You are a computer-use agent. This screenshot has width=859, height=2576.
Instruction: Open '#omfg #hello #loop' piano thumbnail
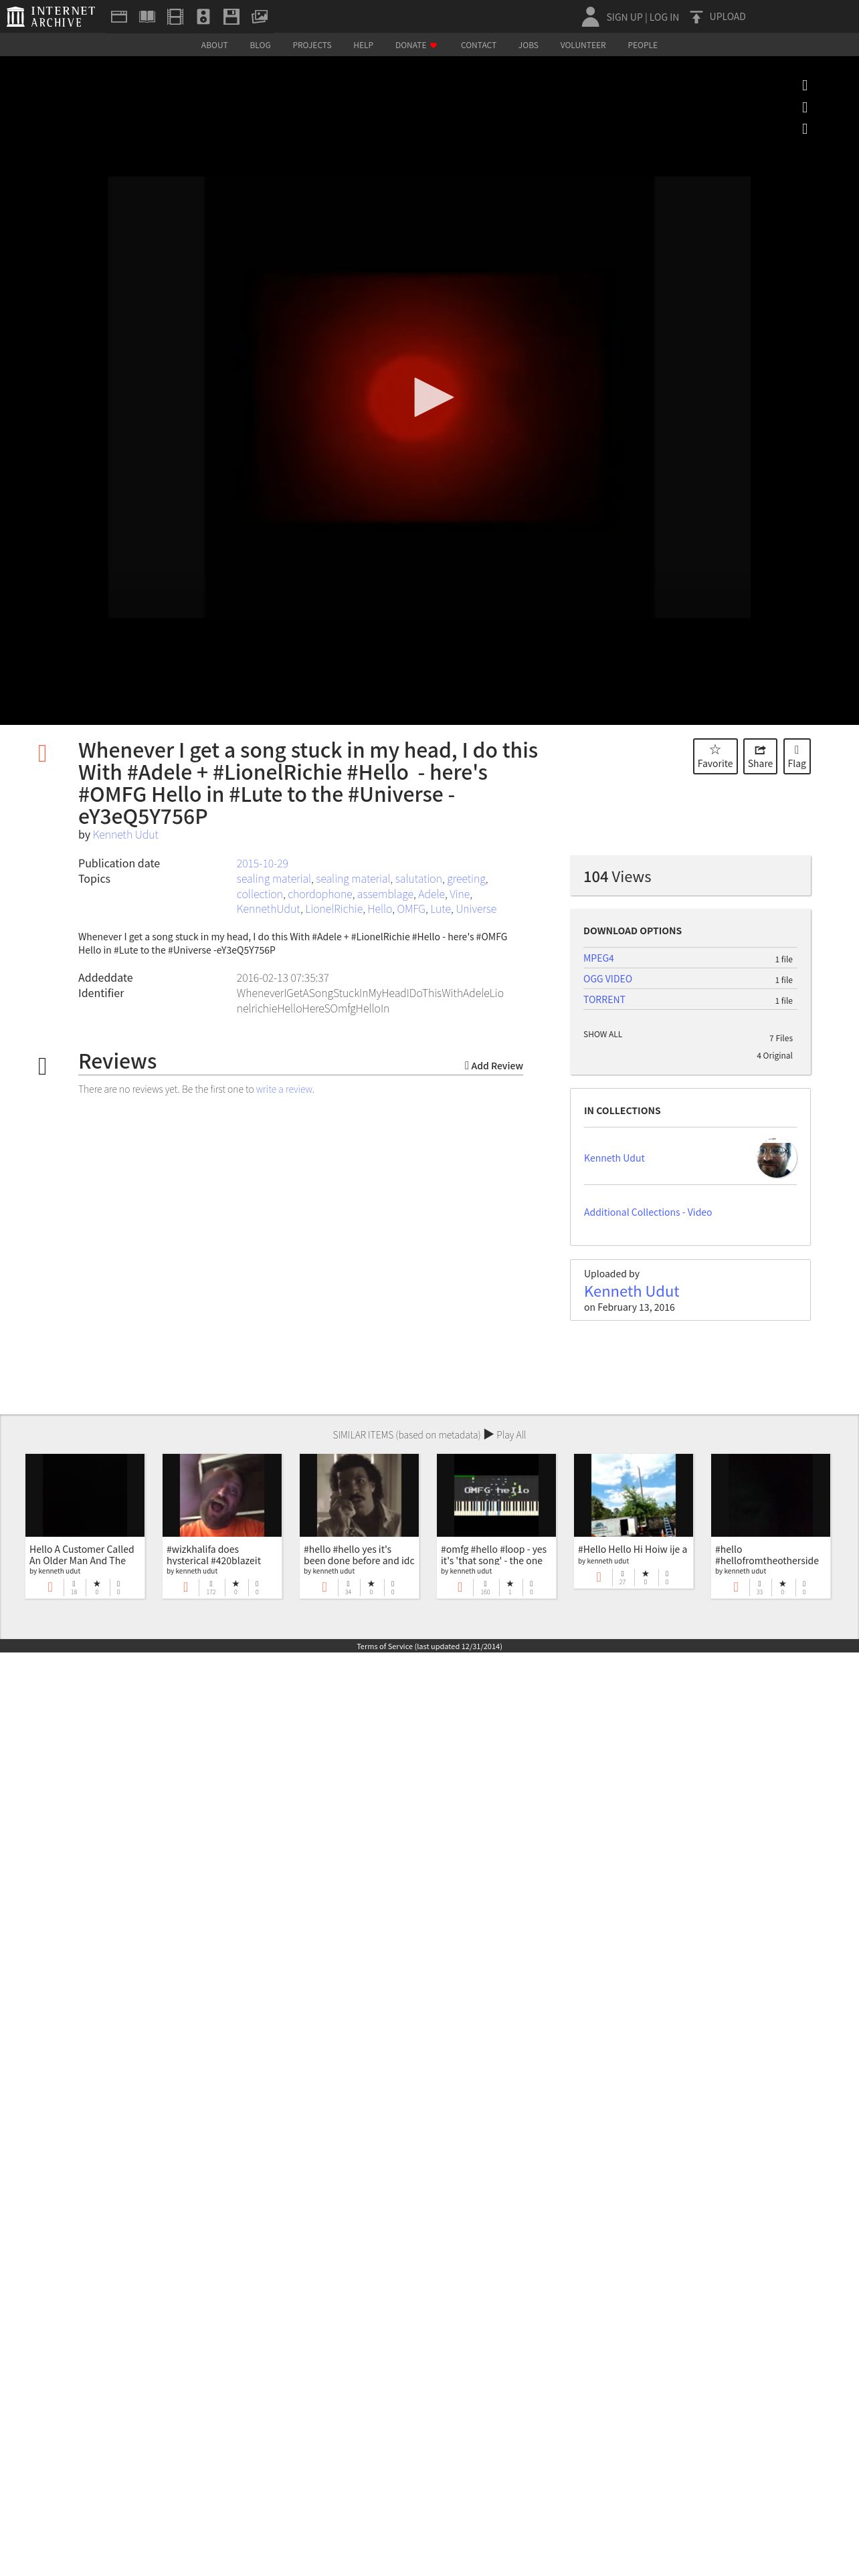[x=496, y=1495]
